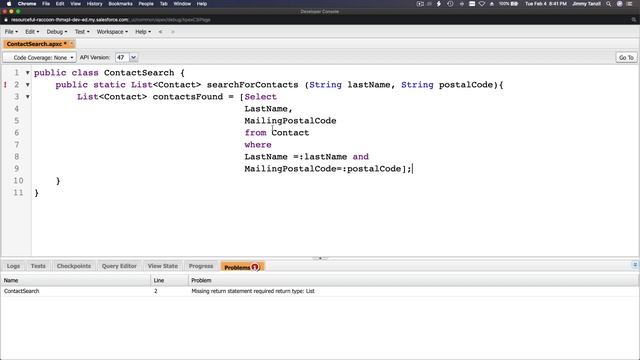Open the People menu in macOS menu bar
The width and height of the screenshot is (640, 360).
146,4
